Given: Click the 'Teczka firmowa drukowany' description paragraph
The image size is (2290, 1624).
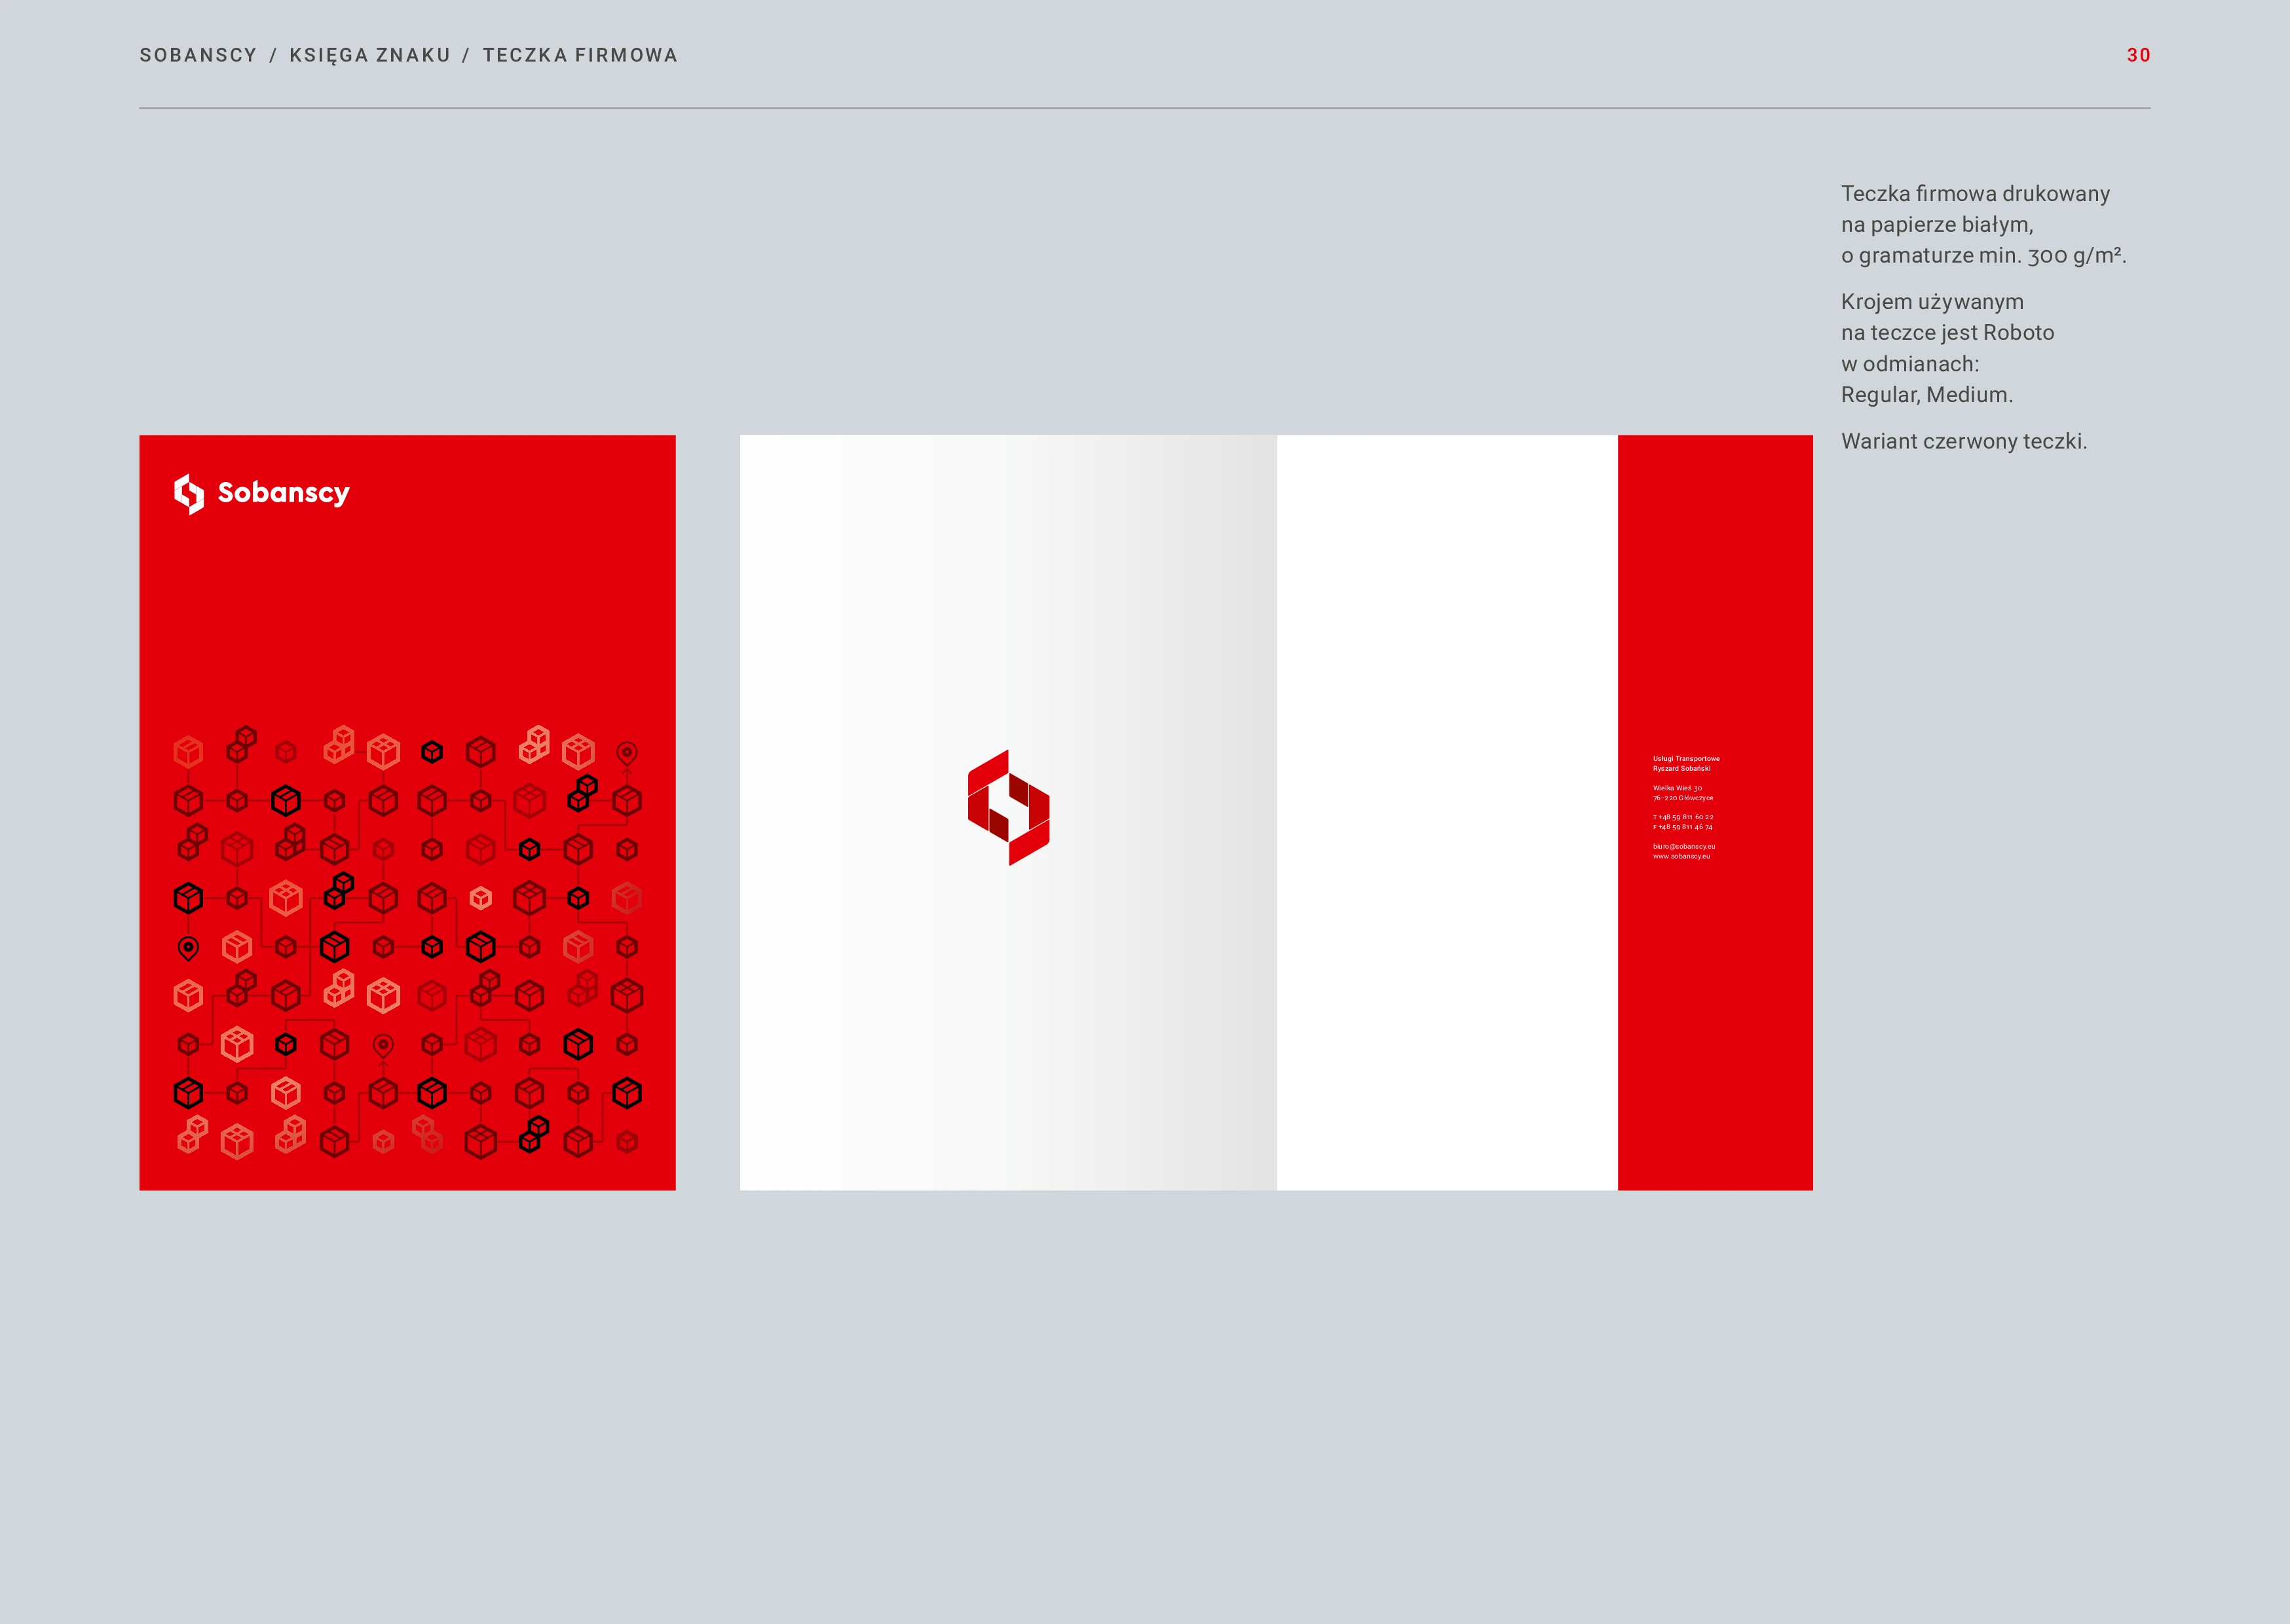Looking at the screenshot, I should pos(1975,224).
